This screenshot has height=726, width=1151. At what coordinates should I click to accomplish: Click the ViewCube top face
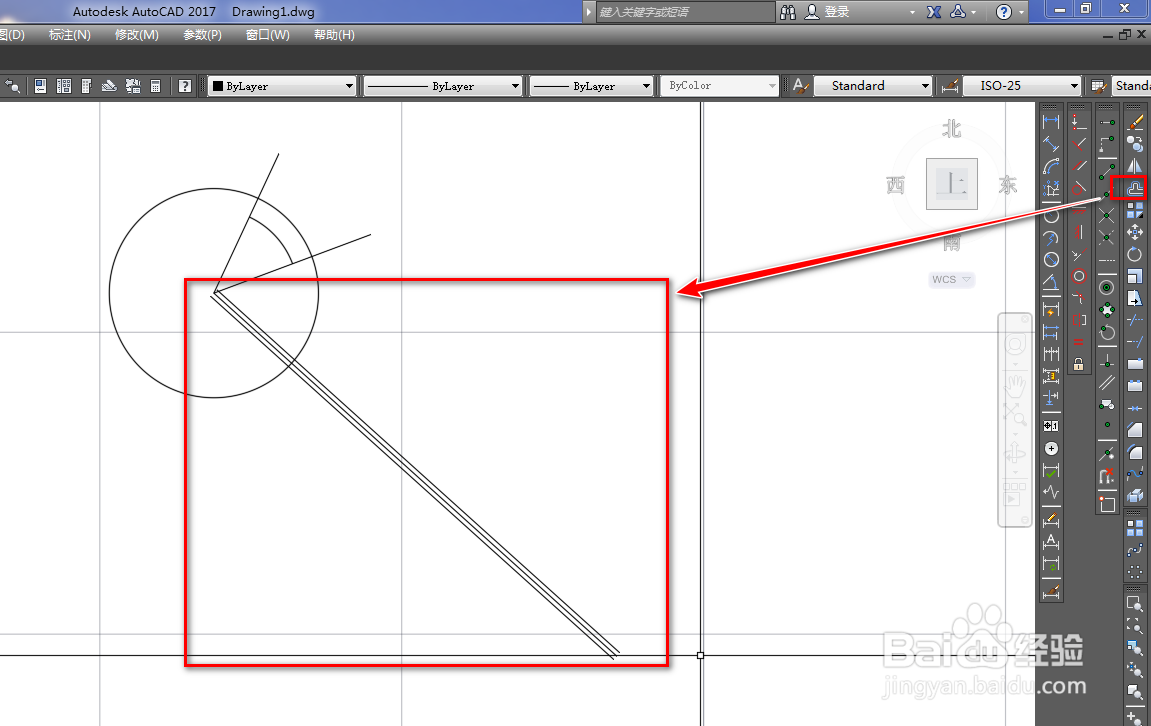952,184
